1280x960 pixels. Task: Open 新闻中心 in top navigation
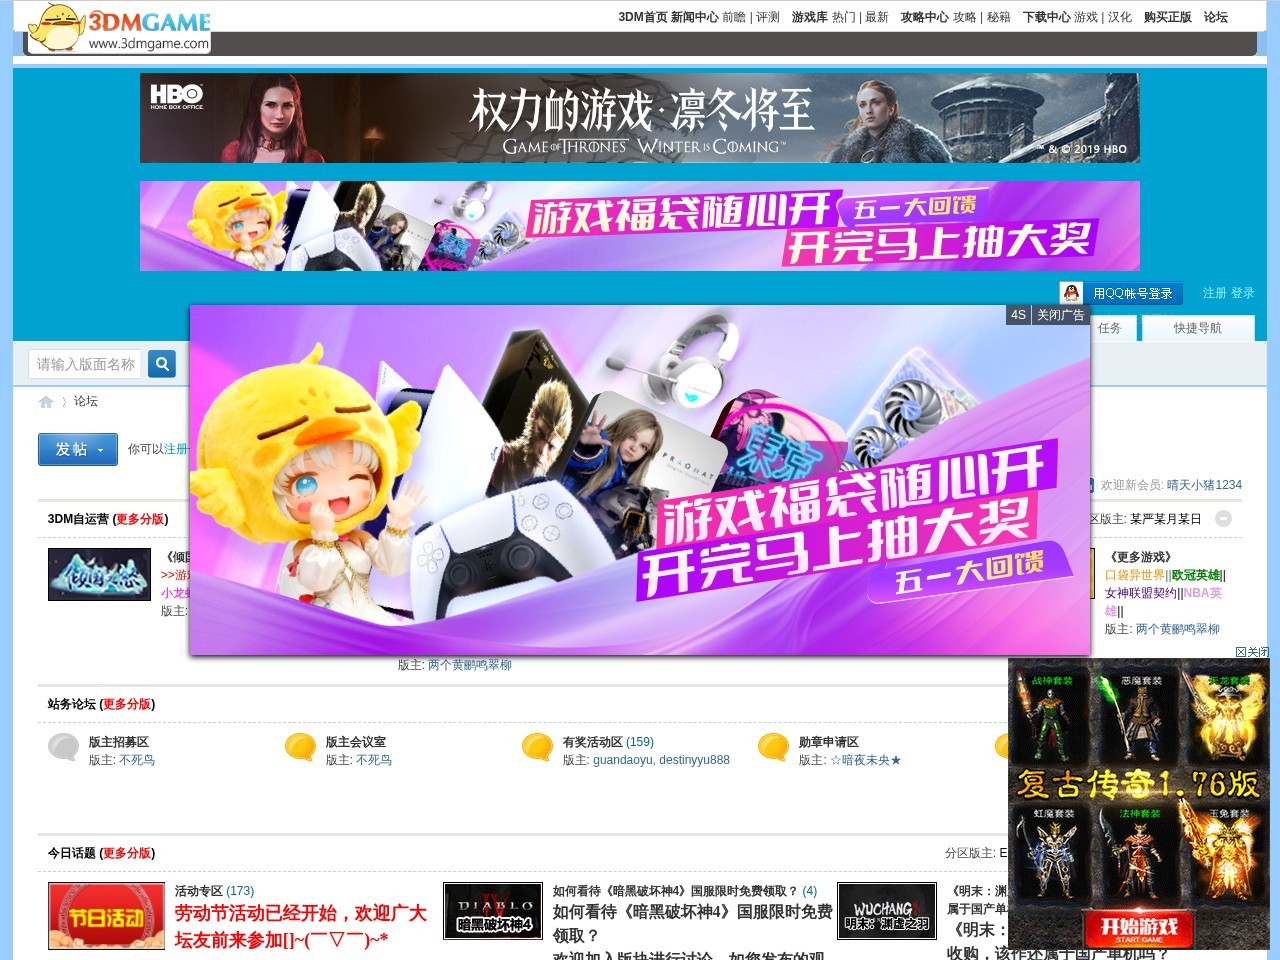(695, 17)
